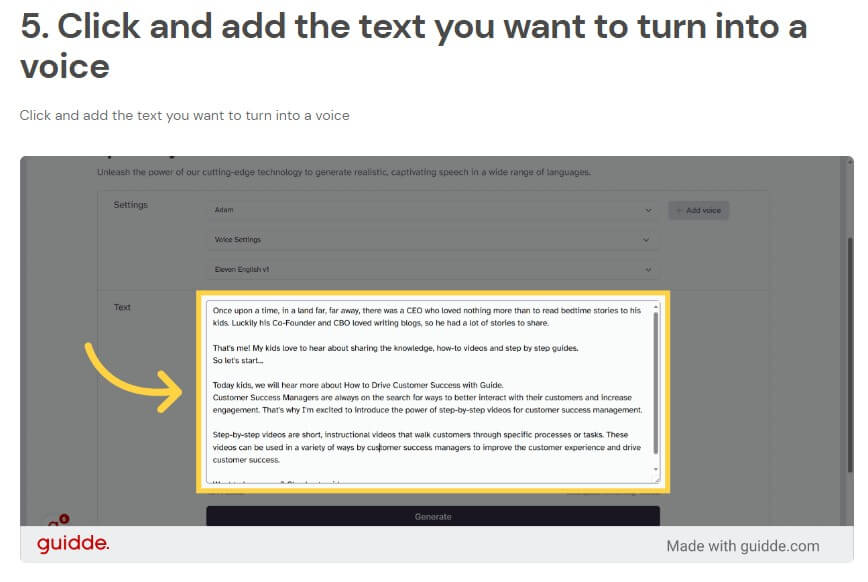The width and height of the screenshot is (868, 582).
Task: Click the text area scroll down arrow
Action: point(656,470)
